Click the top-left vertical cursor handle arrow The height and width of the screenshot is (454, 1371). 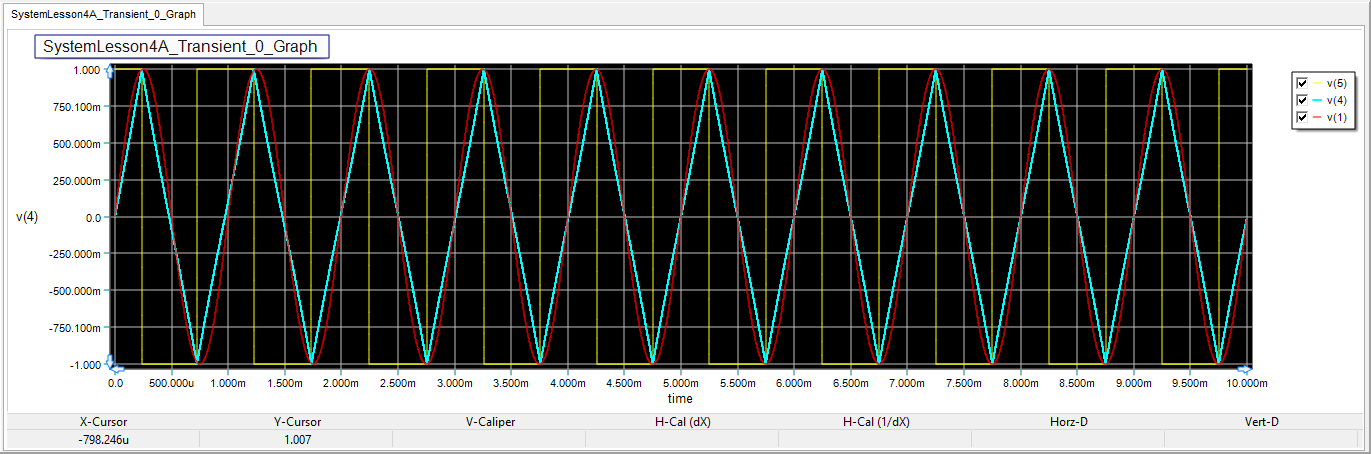point(110,69)
